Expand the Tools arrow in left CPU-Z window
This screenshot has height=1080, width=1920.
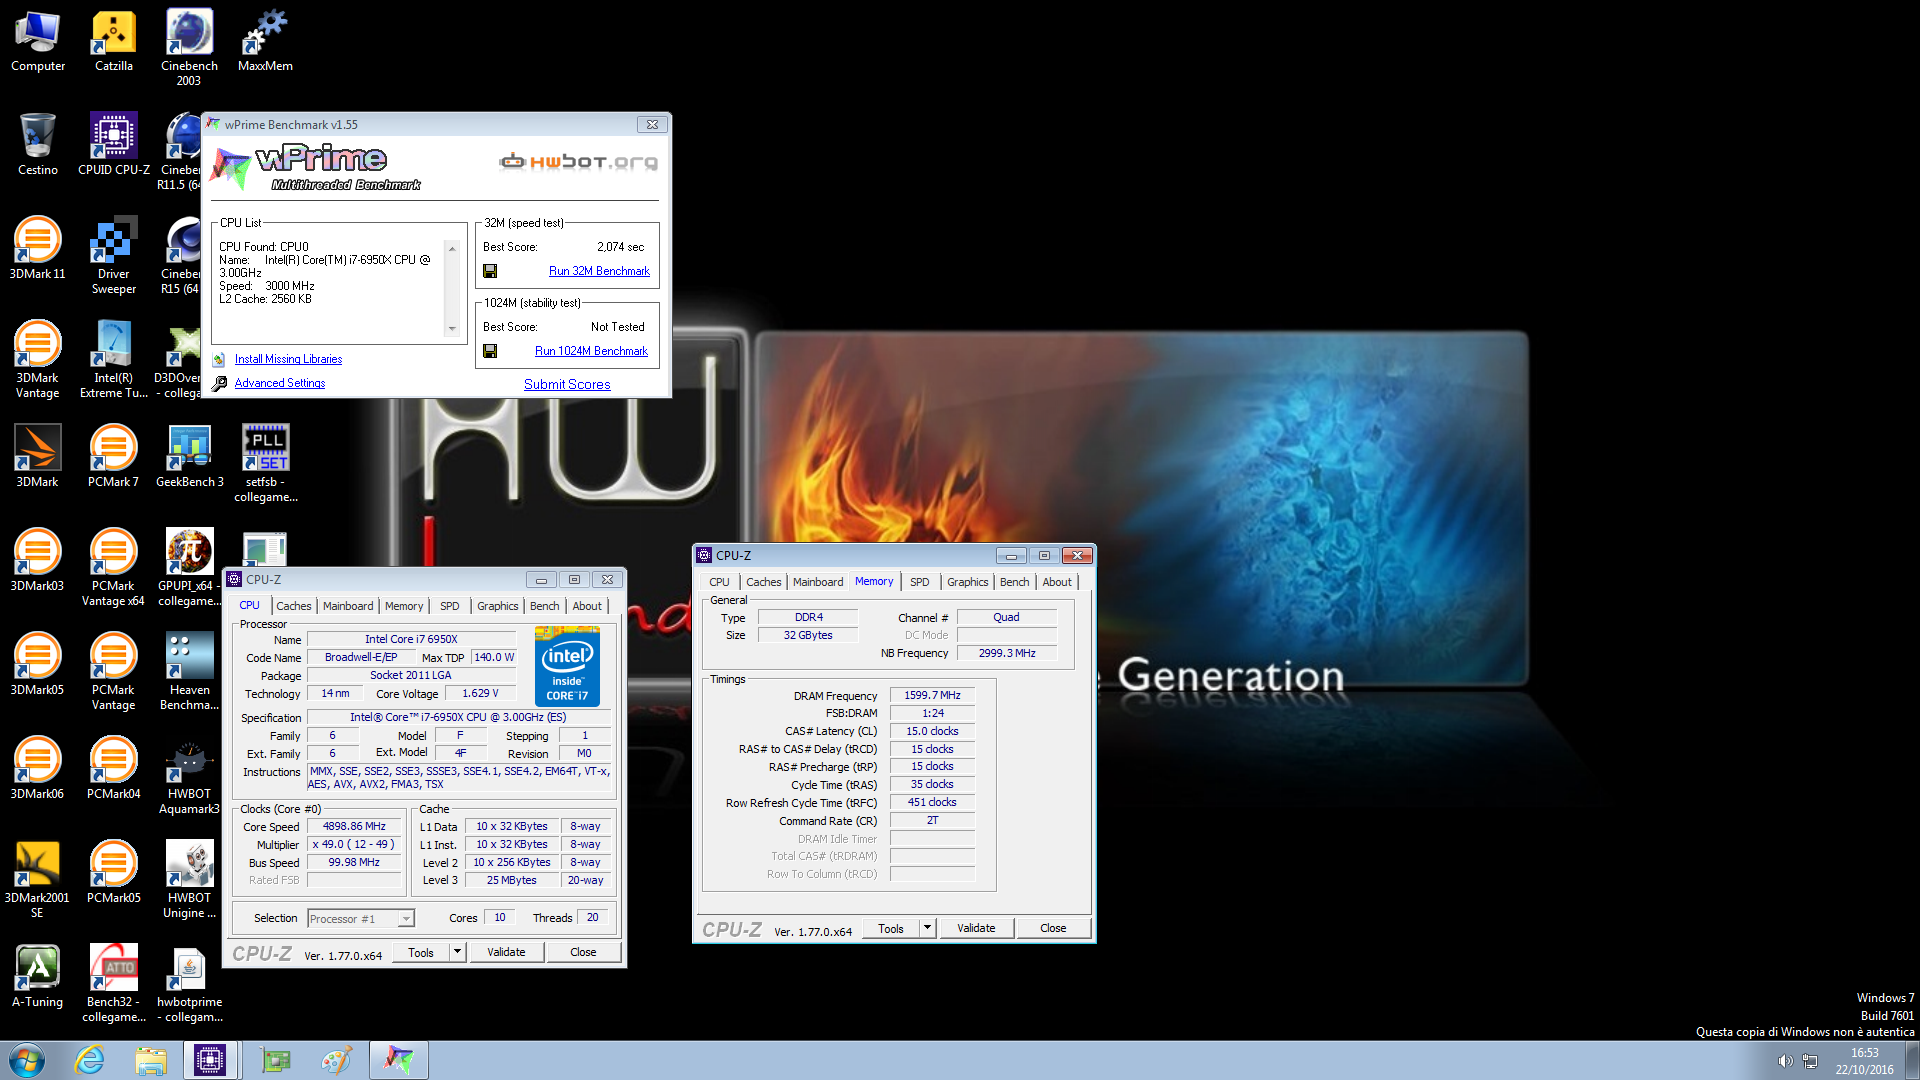pos(458,952)
